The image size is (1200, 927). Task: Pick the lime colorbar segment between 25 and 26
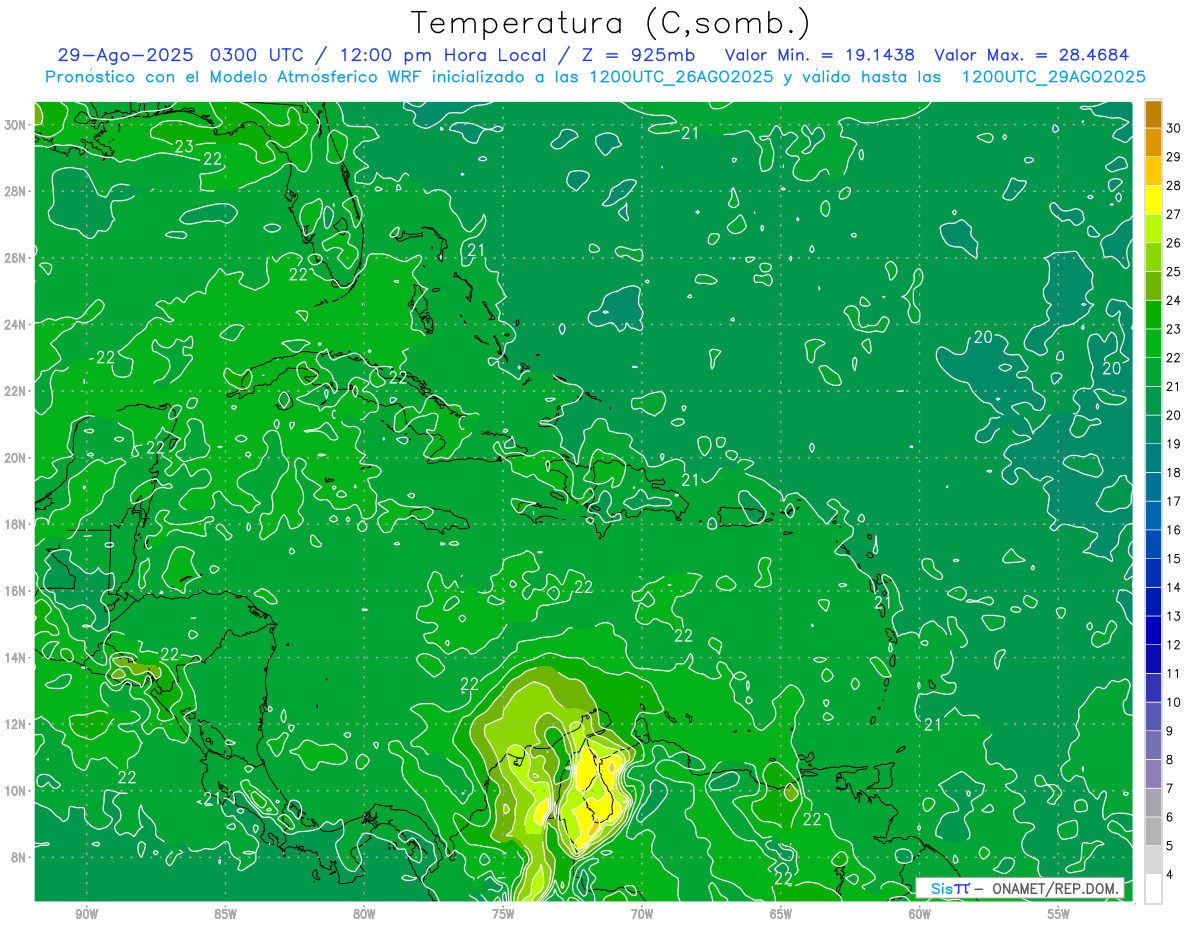click(1153, 257)
